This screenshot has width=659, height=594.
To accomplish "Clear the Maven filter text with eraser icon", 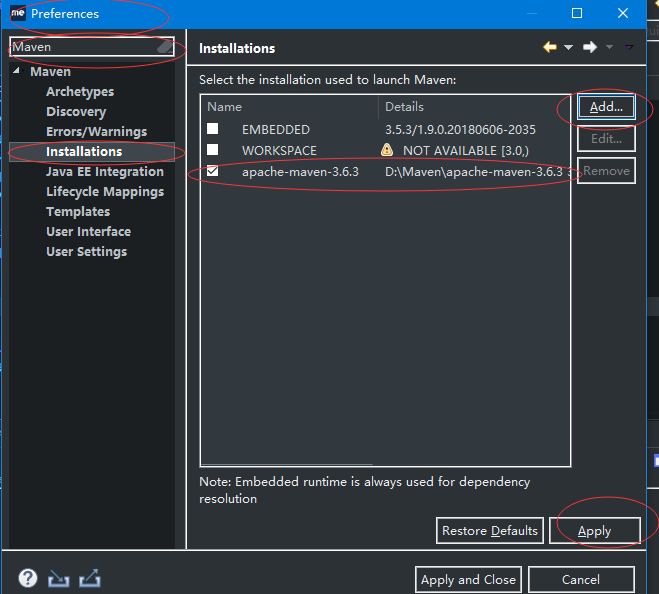I will tap(165, 47).
